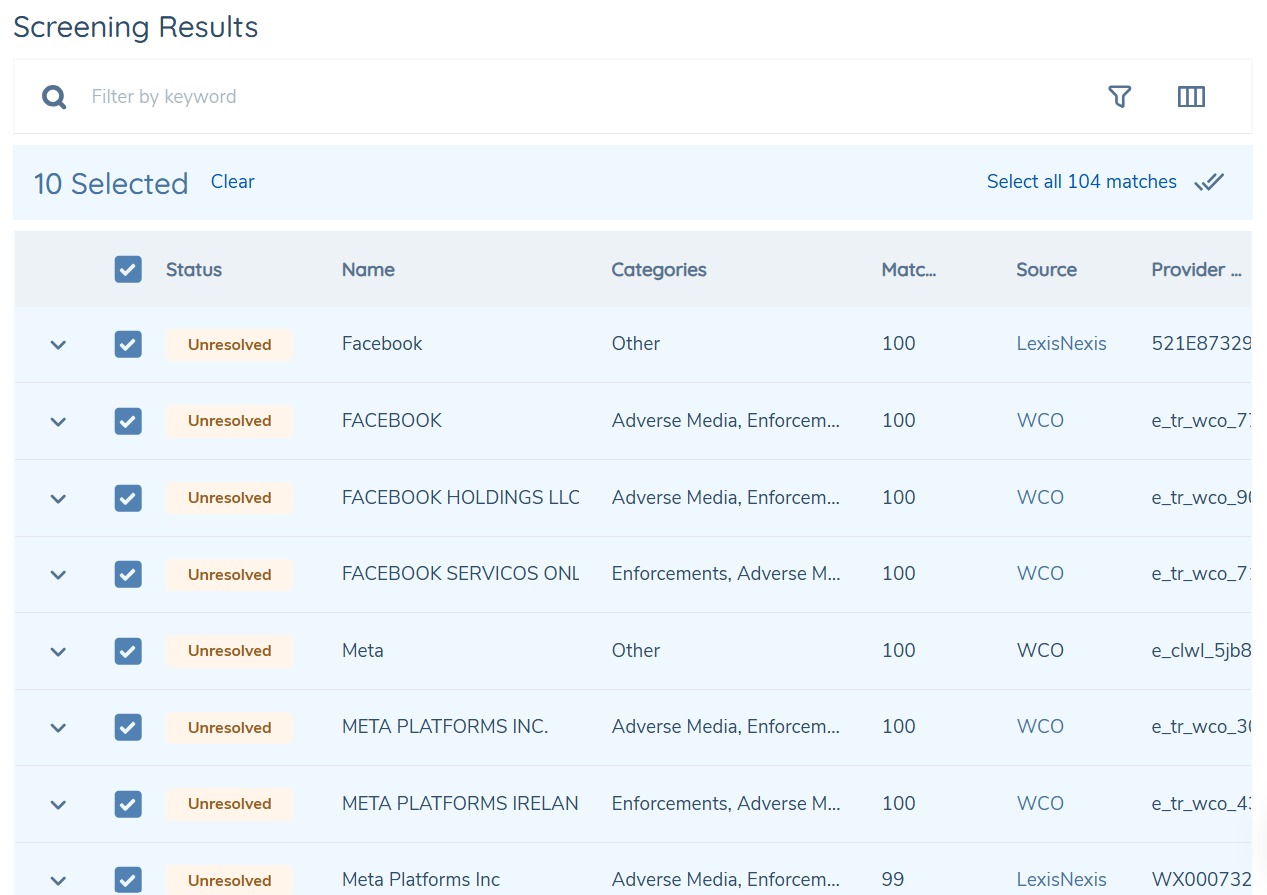Sort by the Status column header
1267x895 pixels.
pyautogui.click(x=194, y=269)
